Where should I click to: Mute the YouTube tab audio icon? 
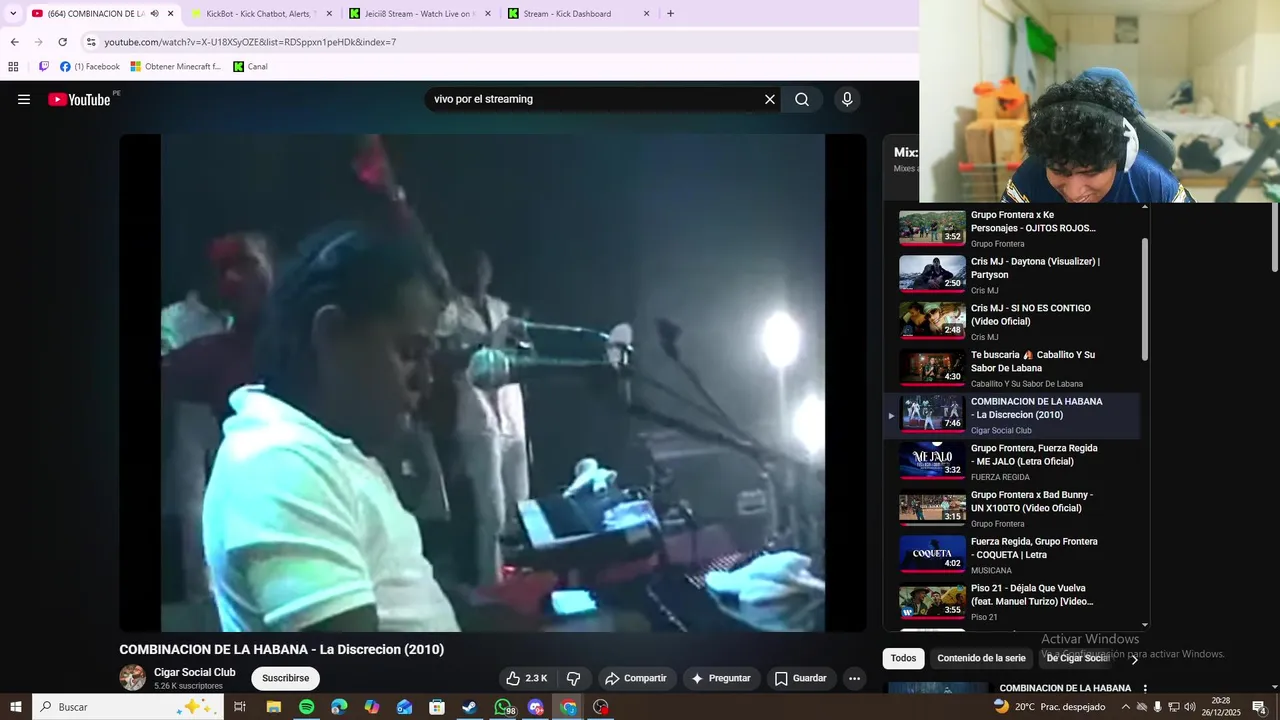point(154,14)
